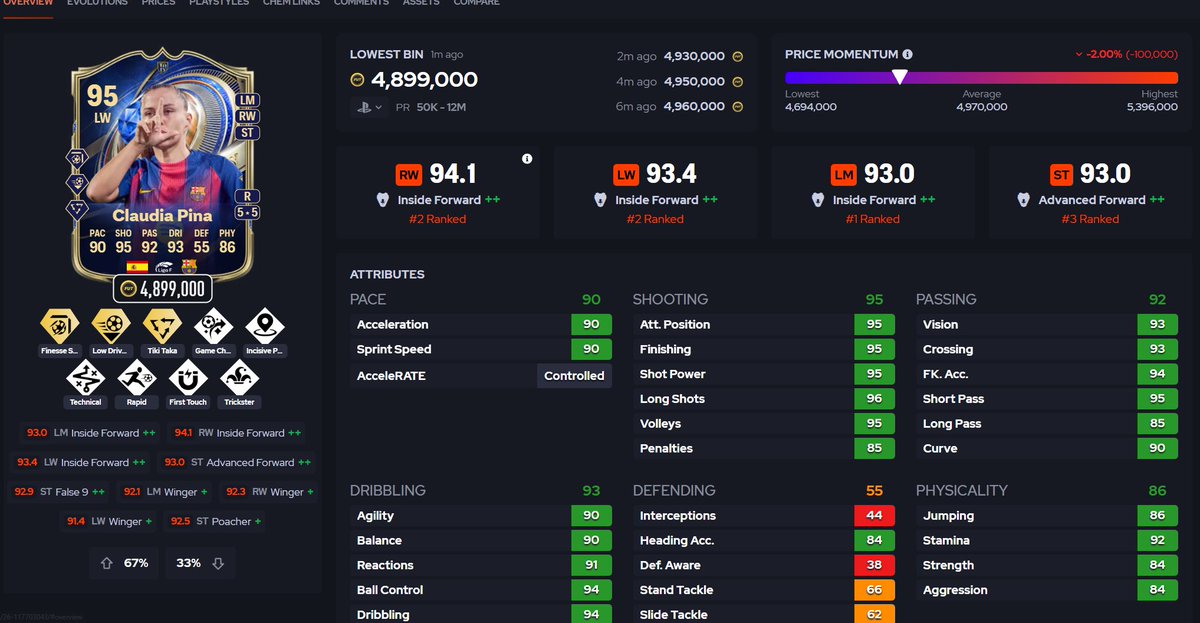
Task: Click the Low Driven playstyle icon
Action: [x=111, y=326]
